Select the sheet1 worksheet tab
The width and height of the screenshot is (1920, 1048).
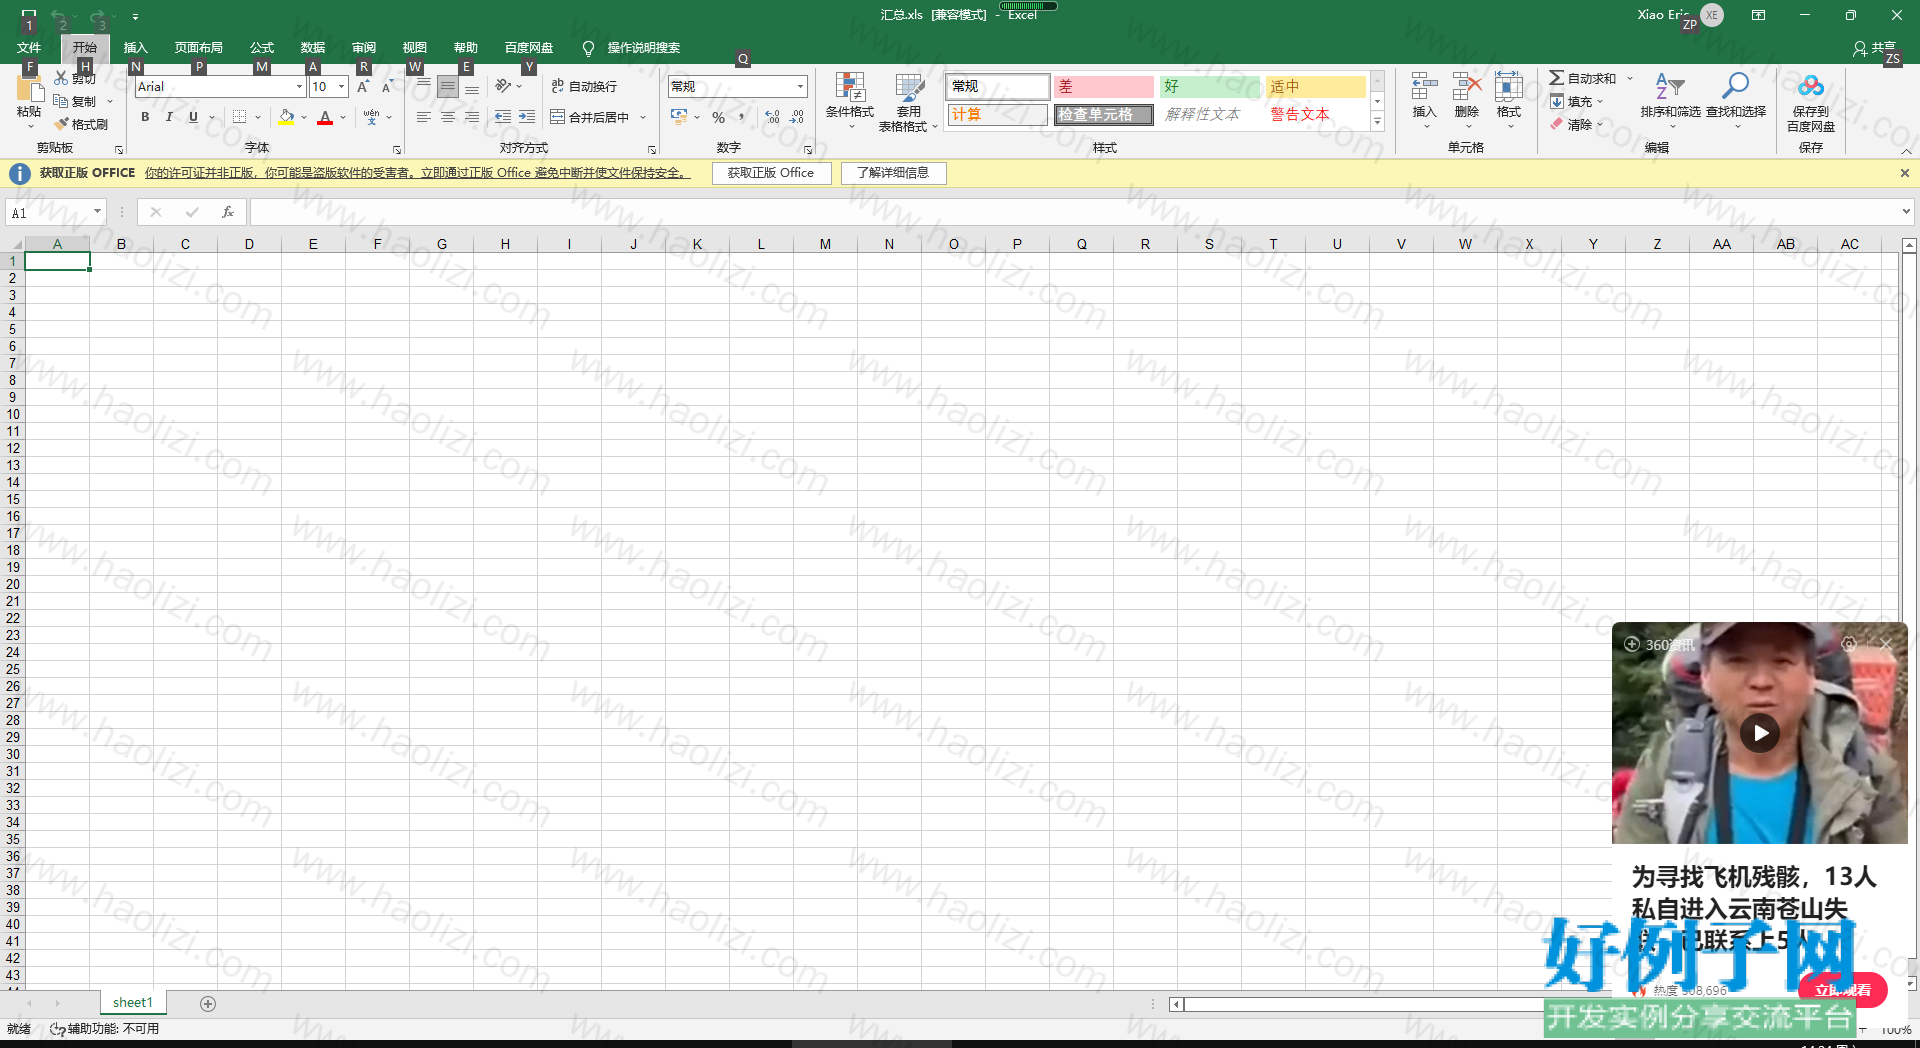coord(133,1002)
